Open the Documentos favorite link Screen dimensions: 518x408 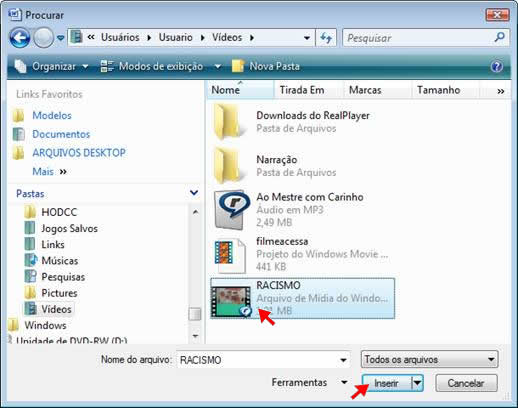[61, 134]
